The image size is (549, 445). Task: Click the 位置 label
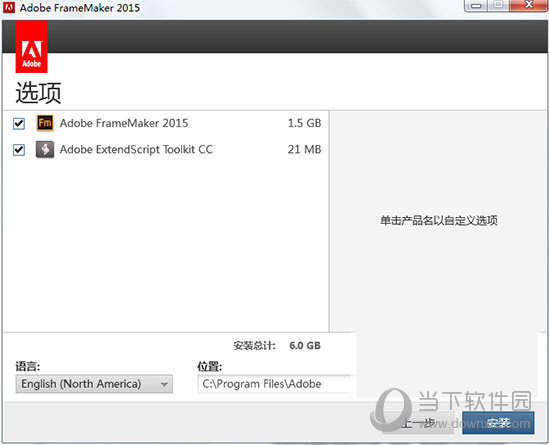tap(209, 366)
